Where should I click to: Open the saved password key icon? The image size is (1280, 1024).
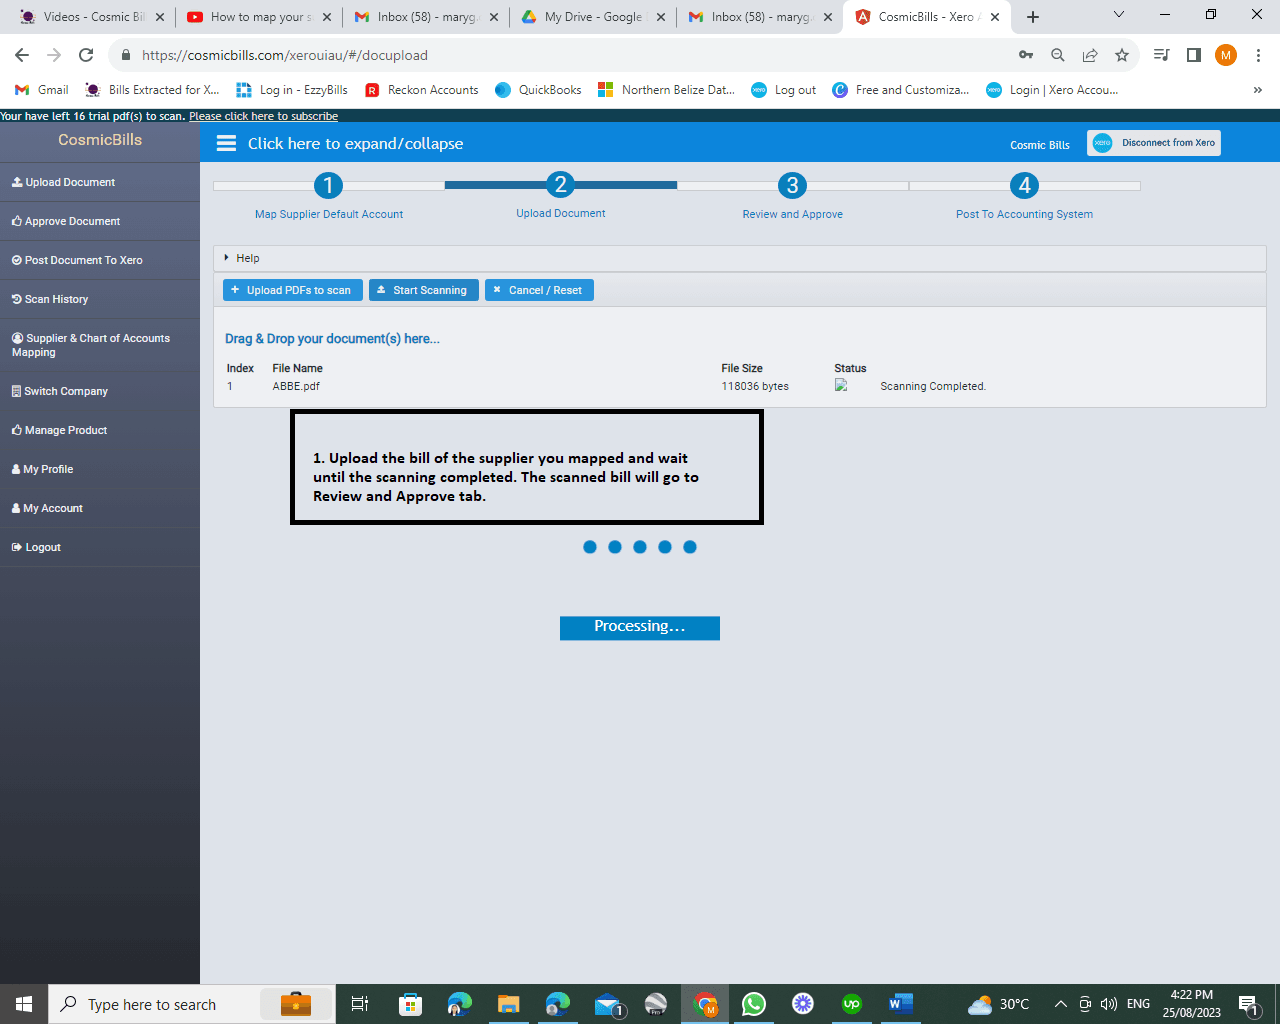pyautogui.click(x=1026, y=55)
